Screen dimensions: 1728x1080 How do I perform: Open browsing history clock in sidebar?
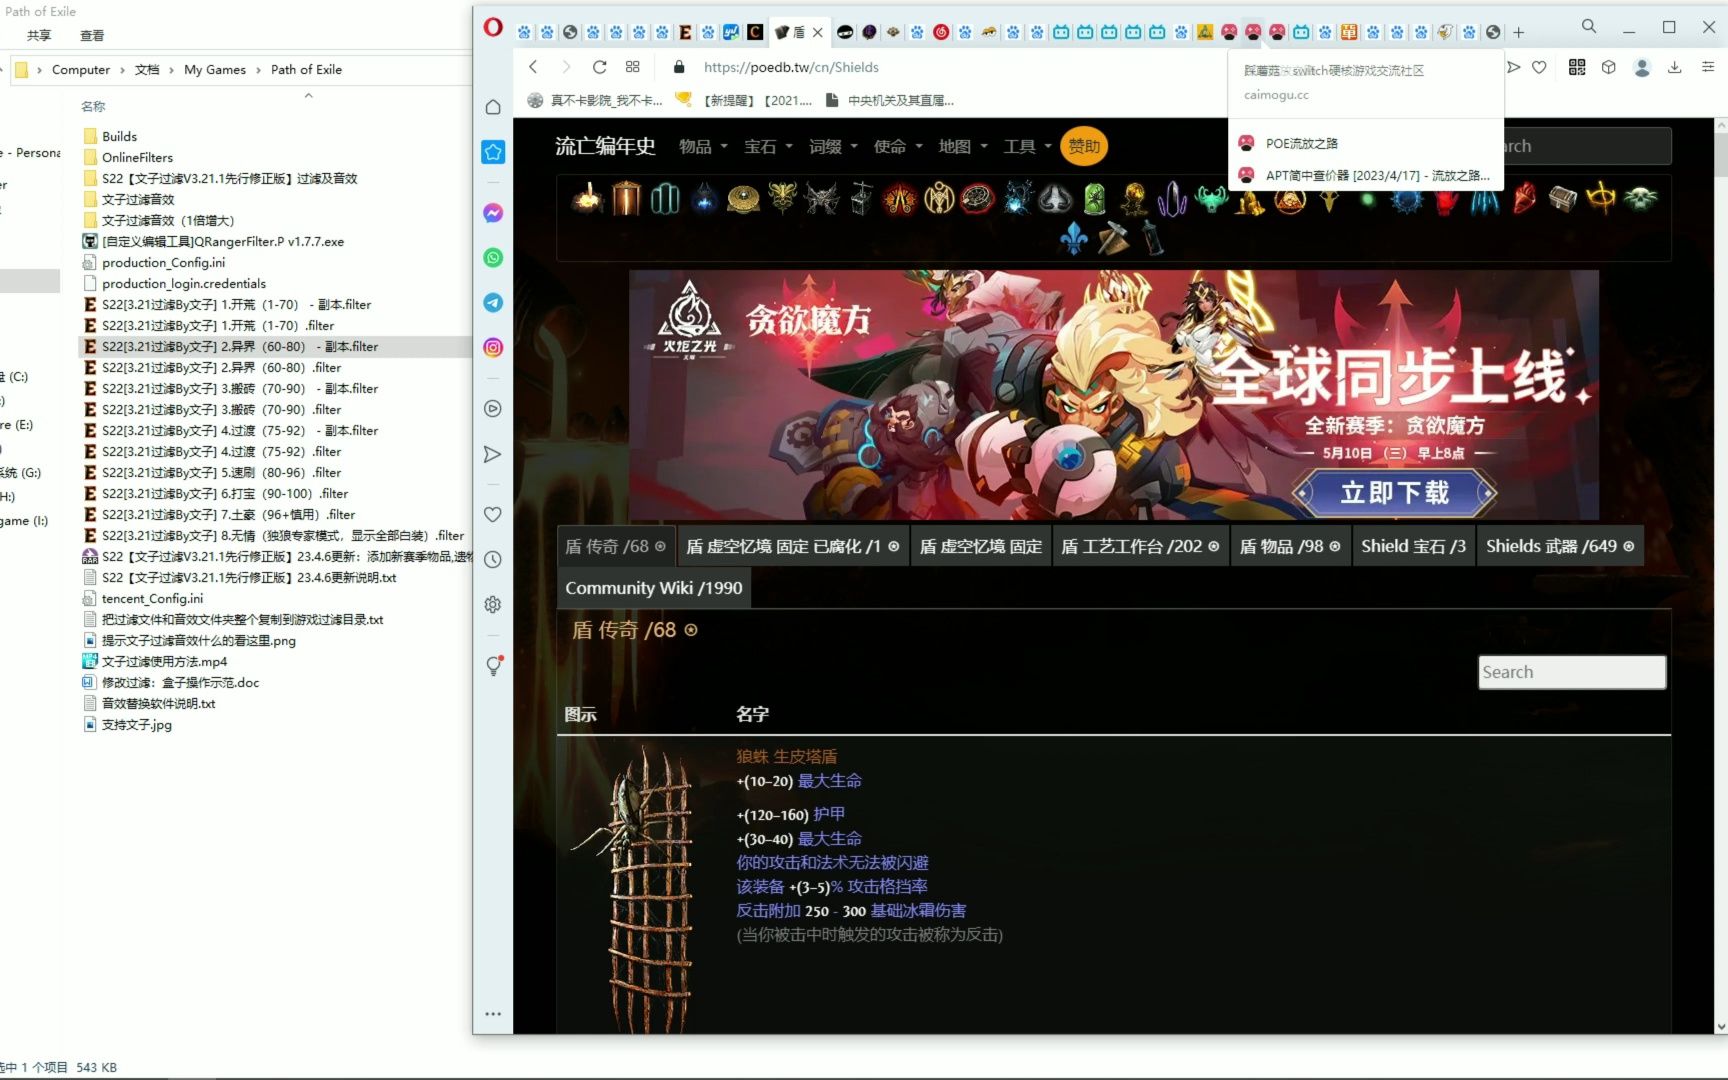tap(493, 559)
